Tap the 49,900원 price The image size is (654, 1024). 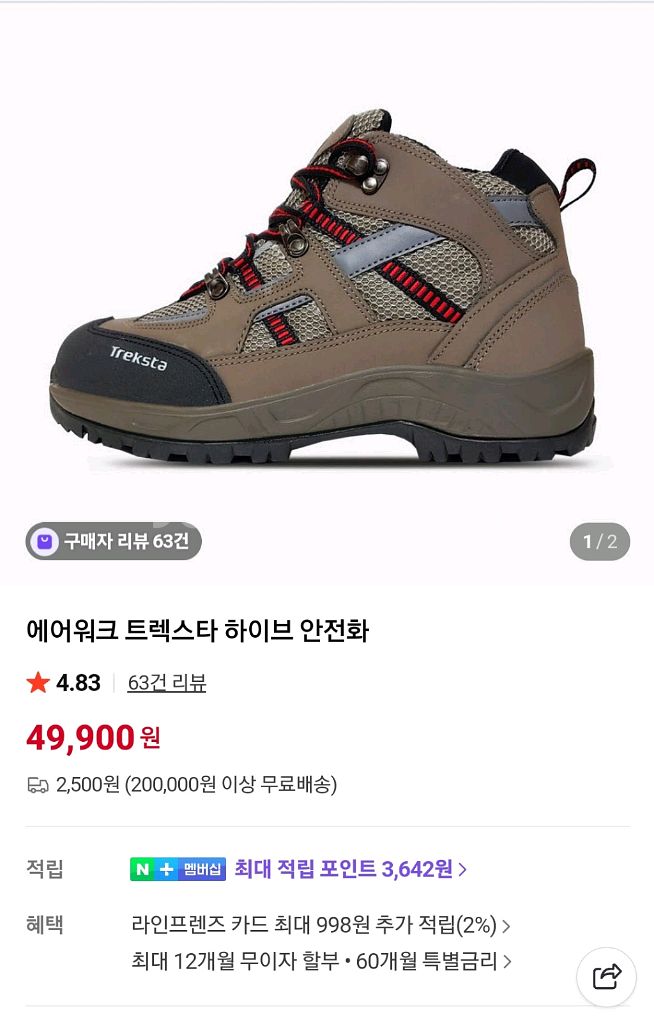93,738
